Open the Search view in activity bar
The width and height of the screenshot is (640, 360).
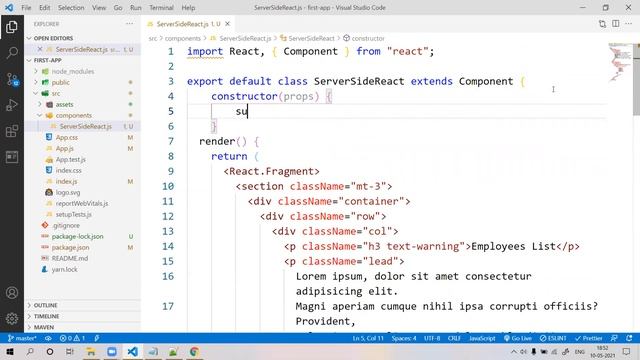click(x=12, y=53)
